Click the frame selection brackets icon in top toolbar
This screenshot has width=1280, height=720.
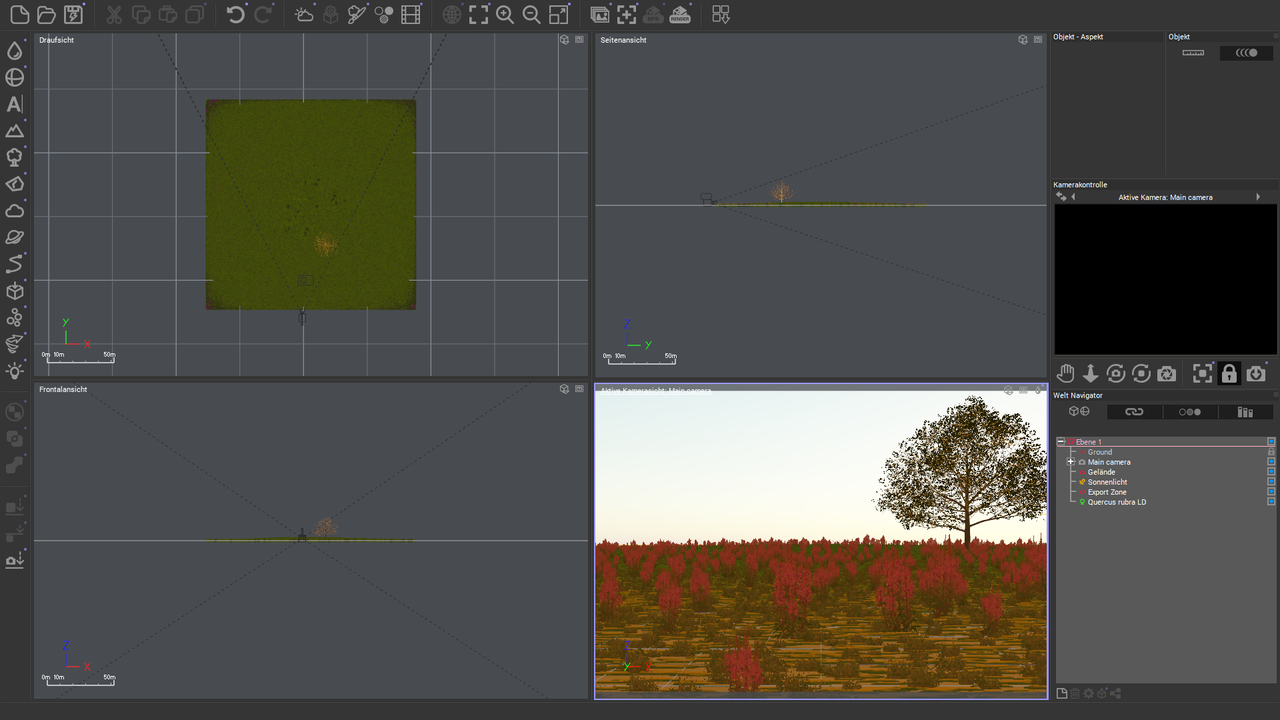(x=479, y=15)
